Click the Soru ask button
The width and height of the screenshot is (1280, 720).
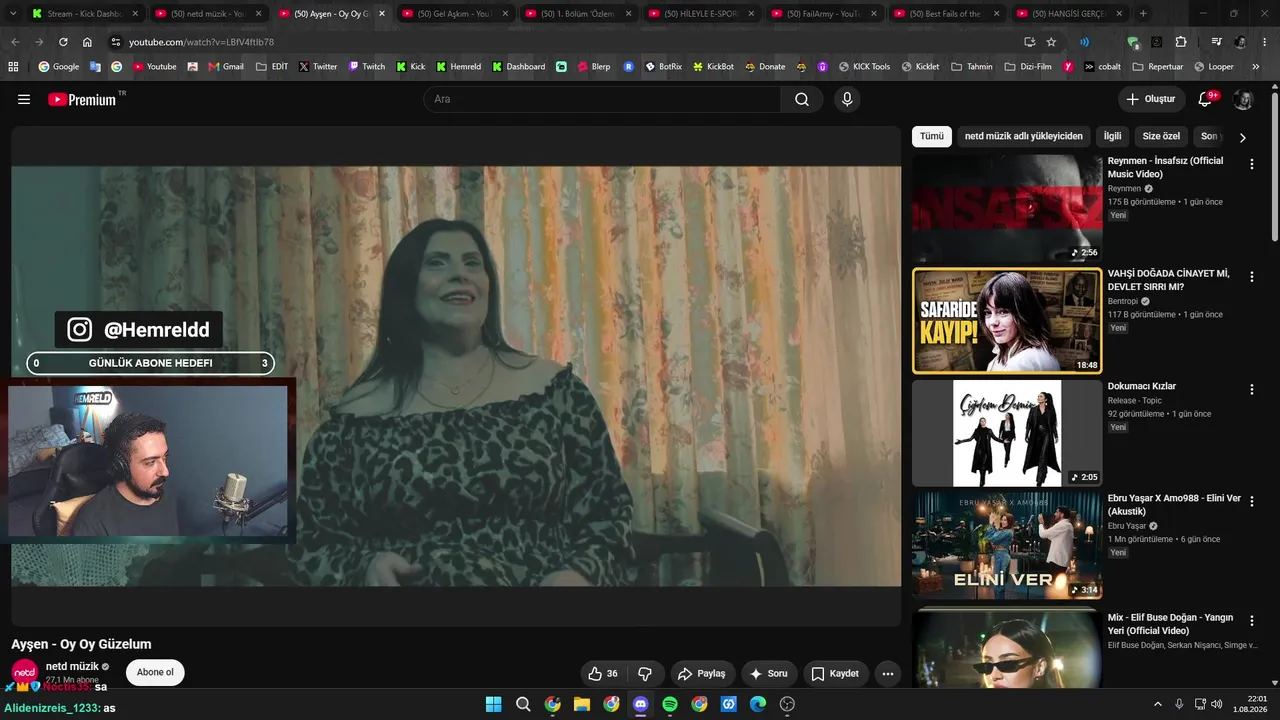(x=769, y=674)
